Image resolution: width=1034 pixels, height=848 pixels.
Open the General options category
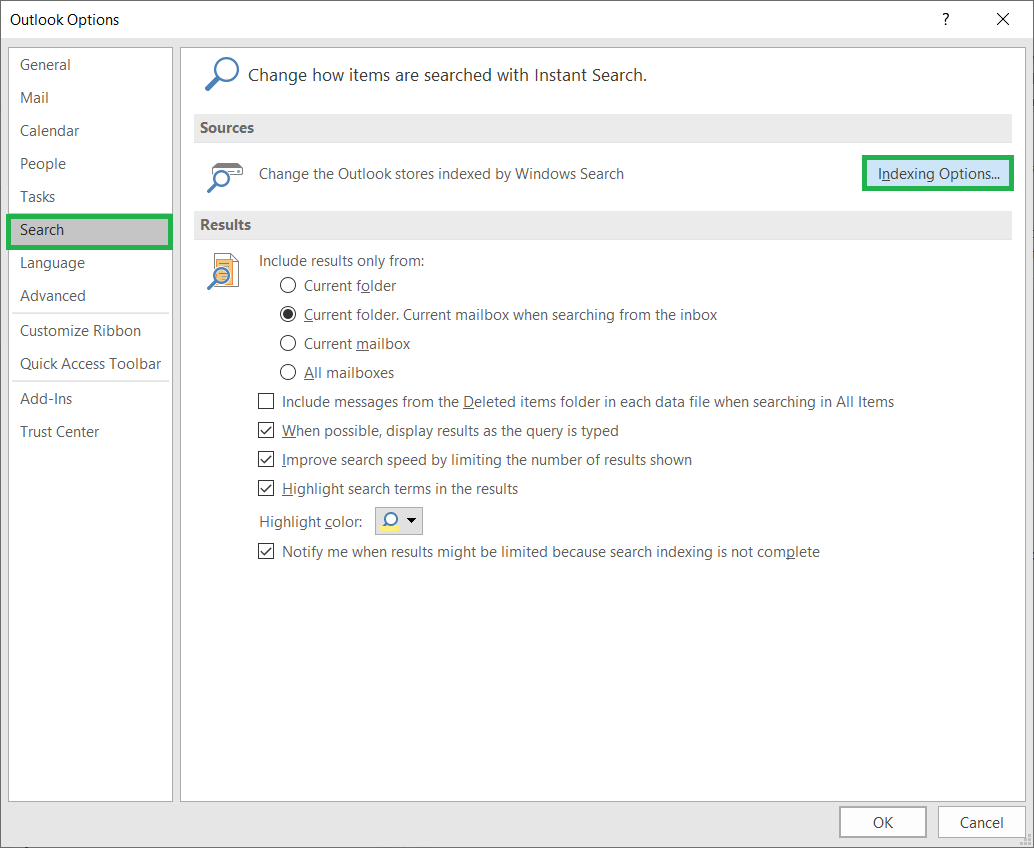click(x=89, y=65)
